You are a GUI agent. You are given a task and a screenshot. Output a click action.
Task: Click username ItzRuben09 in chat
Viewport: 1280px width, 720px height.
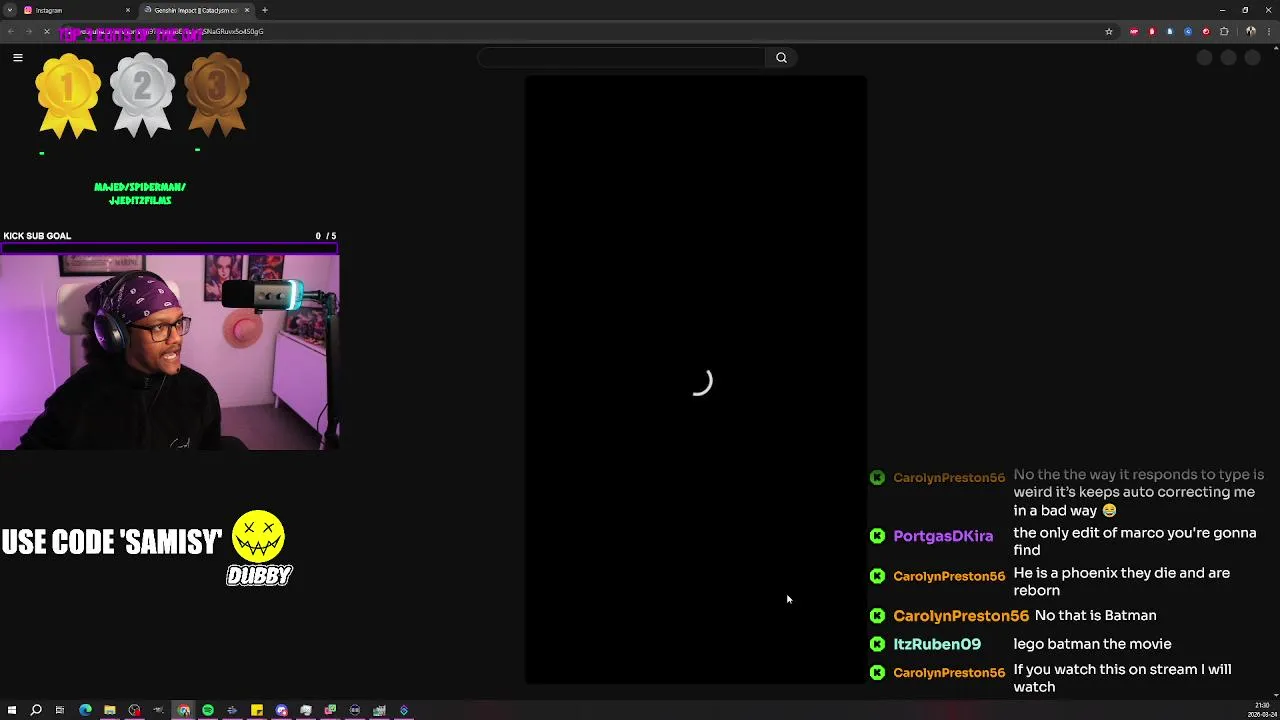tap(937, 644)
